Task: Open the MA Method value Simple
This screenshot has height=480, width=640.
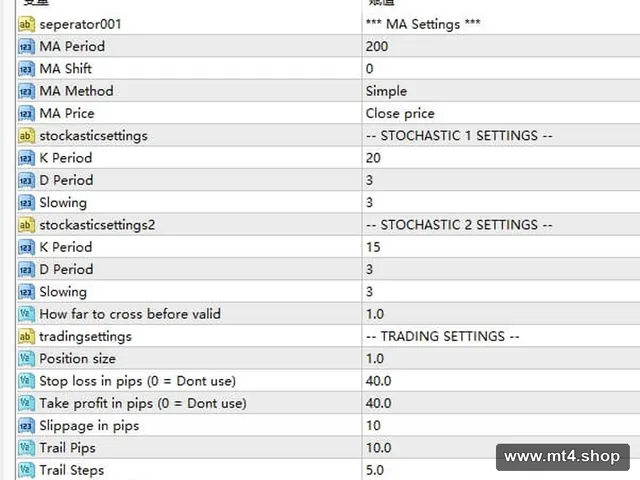Action: coord(501,91)
